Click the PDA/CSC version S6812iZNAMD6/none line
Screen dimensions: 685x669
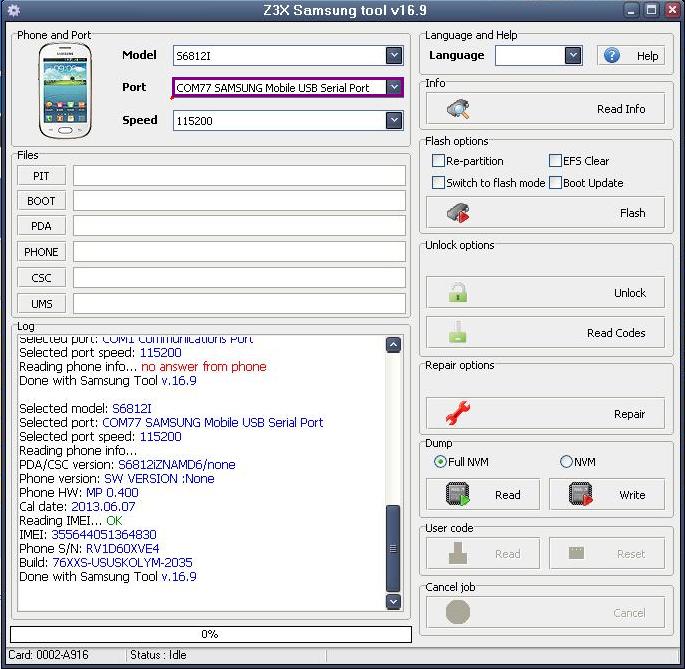(x=127, y=464)
